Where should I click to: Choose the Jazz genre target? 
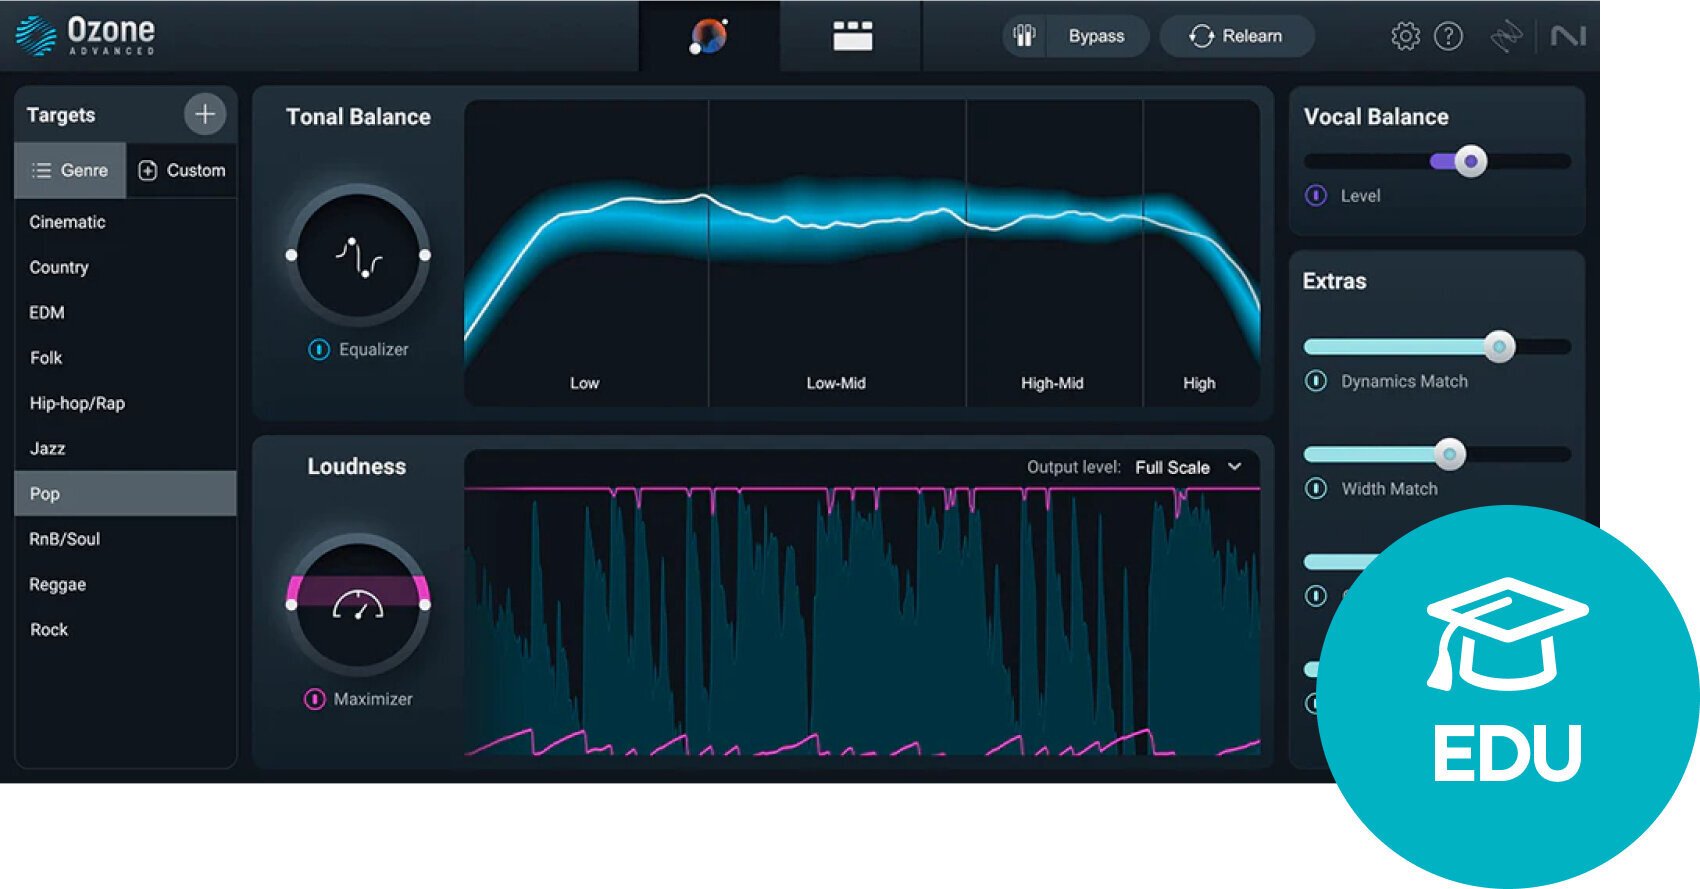tap(48, 448)
